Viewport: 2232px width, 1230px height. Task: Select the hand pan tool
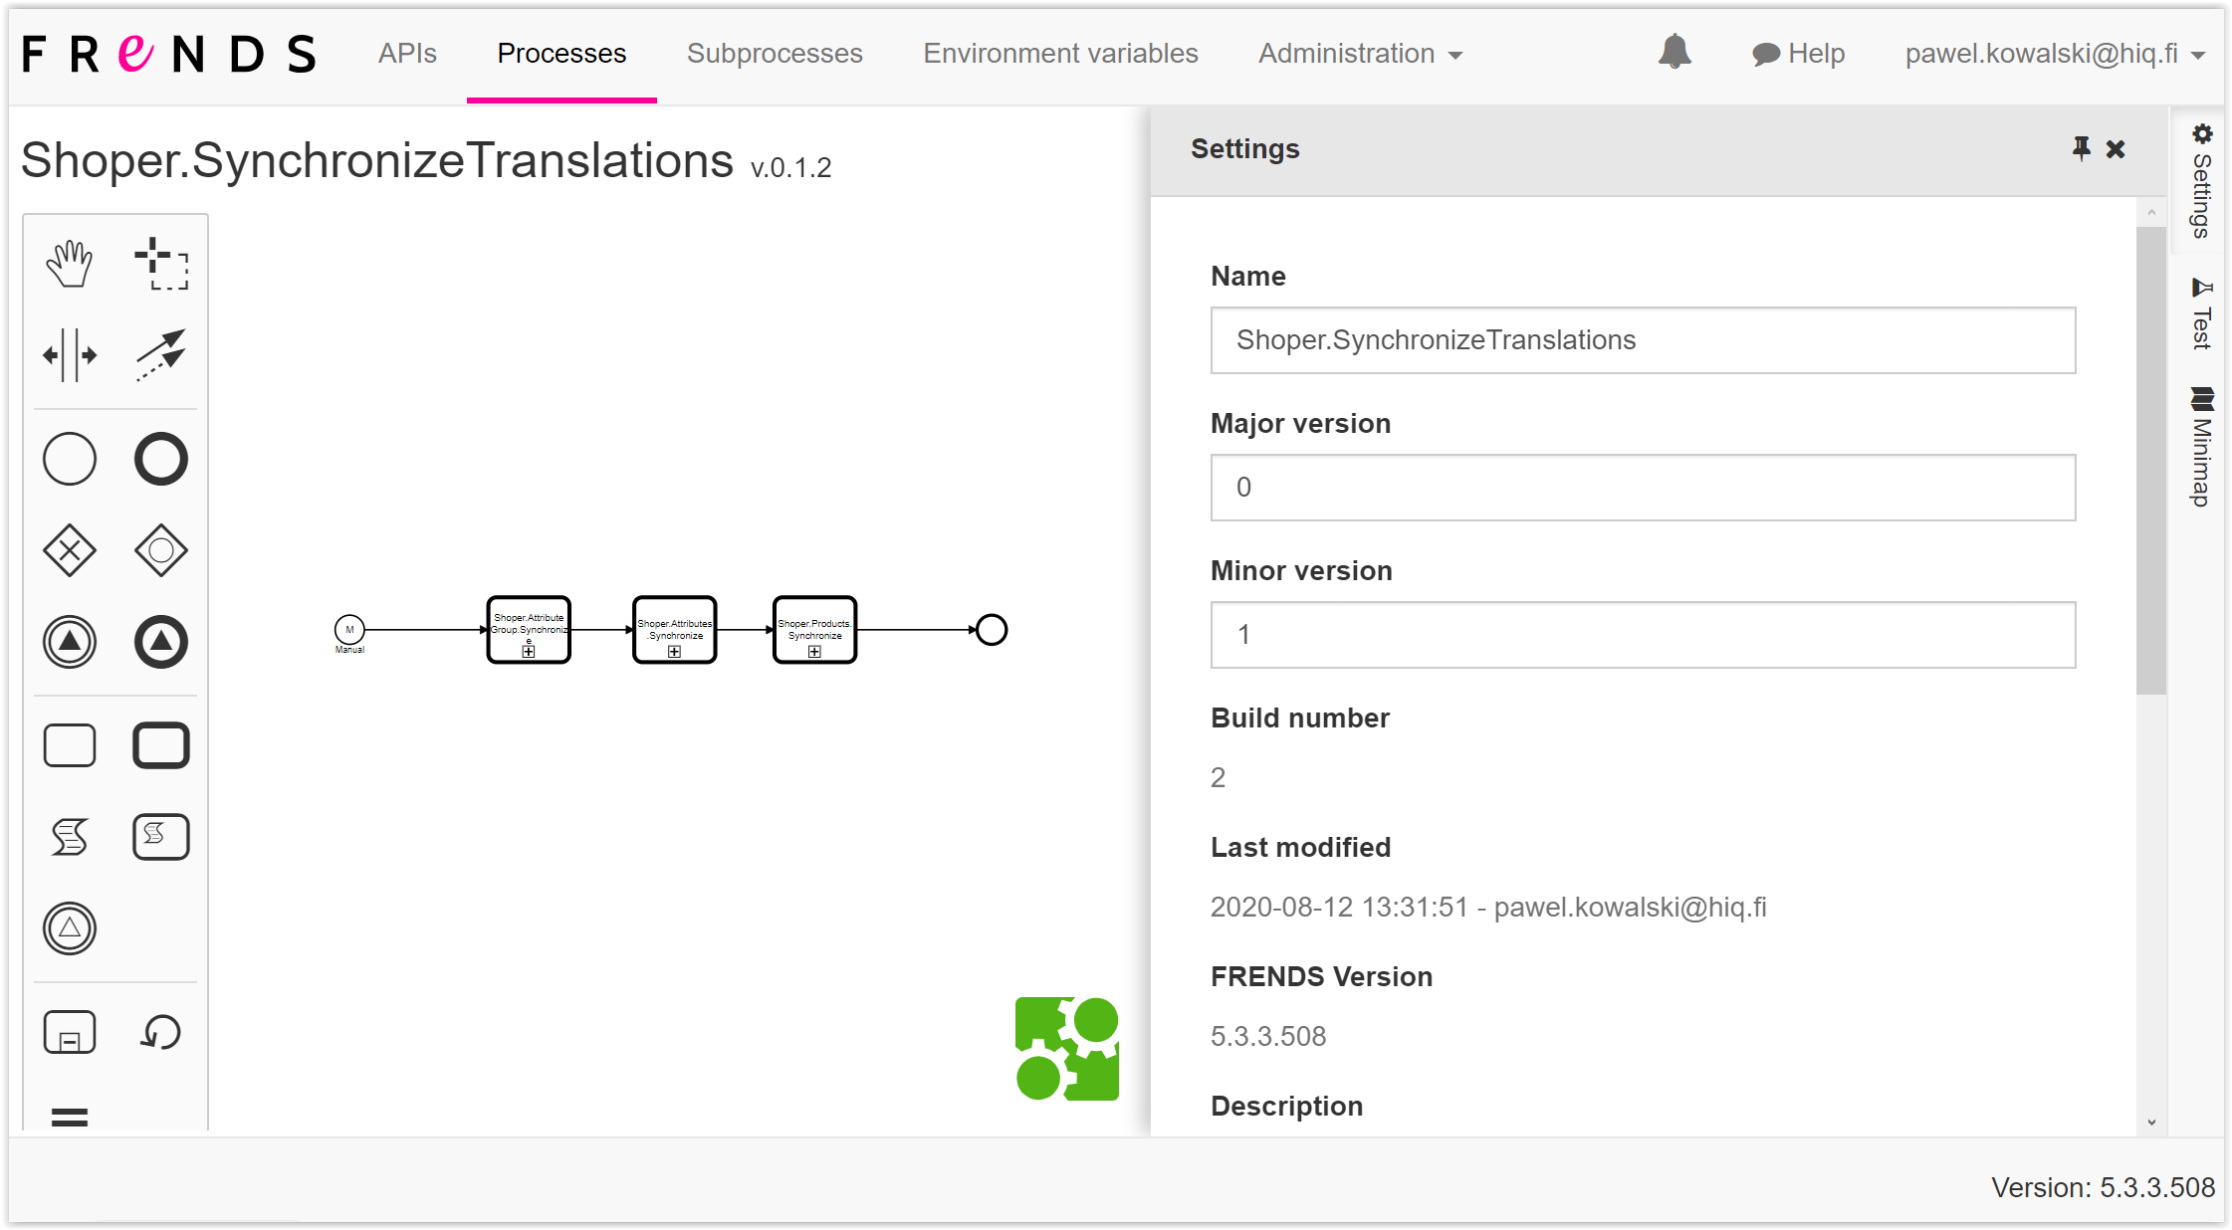(69, 263)
